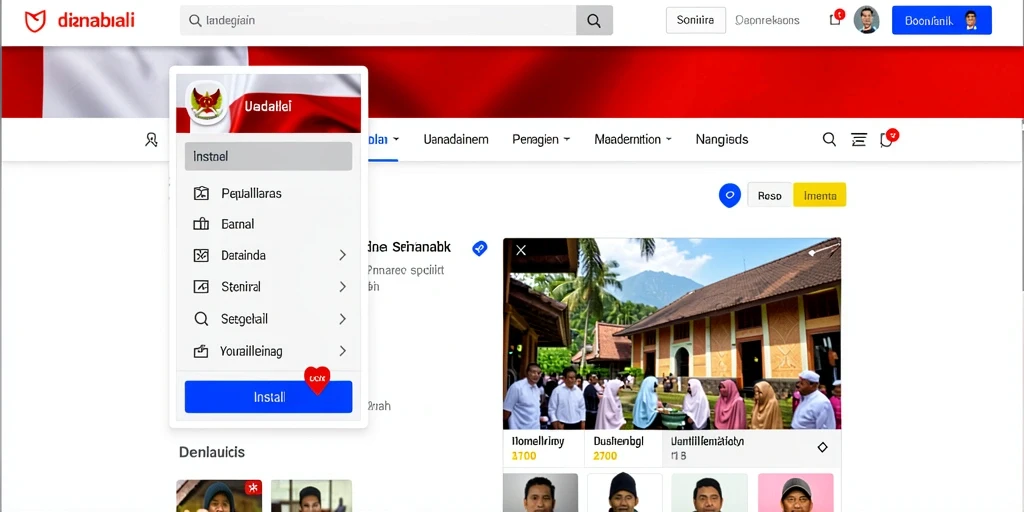Viewport: 1024px width, 512px height.
Task: Select the Earnal menu entry
Action: [x=268, y=224]
